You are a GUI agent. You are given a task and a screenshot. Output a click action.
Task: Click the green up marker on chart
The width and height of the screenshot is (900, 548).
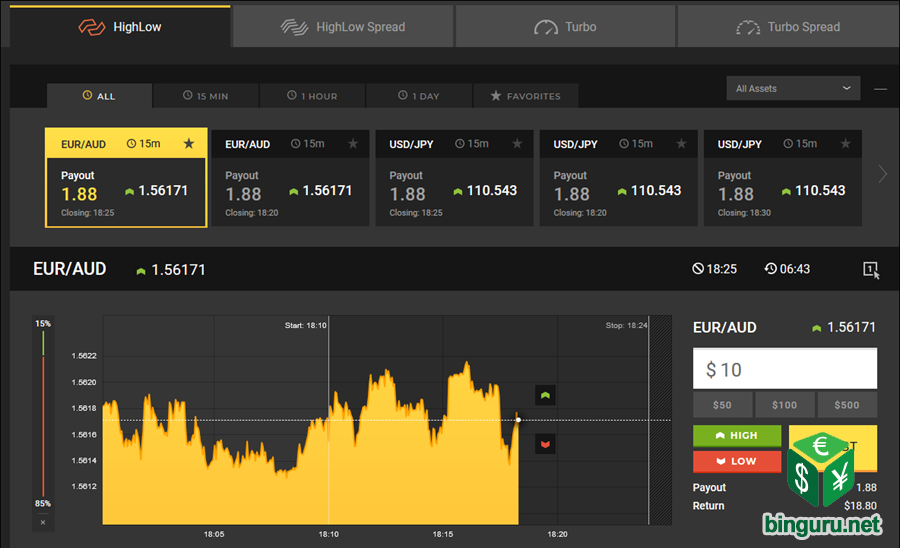tap(545, 395)
